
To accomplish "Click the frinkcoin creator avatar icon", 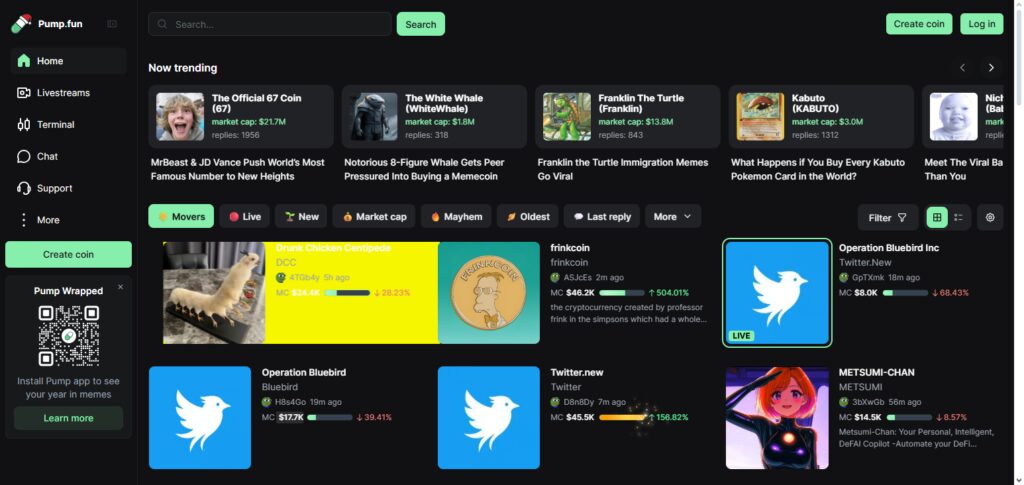I will coord(555,277).
